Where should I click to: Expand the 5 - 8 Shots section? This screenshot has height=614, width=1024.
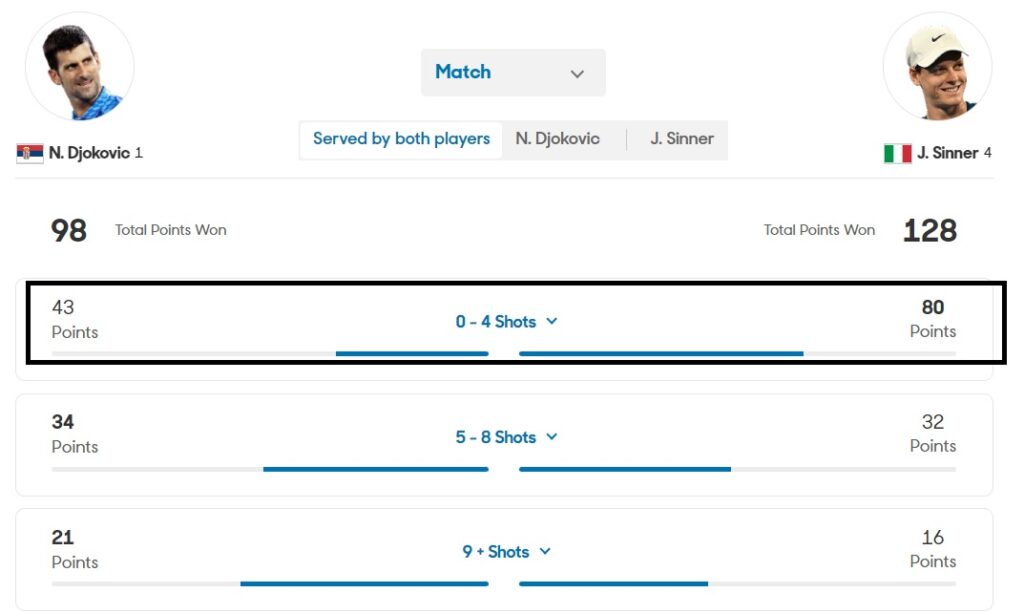(506, 437)
